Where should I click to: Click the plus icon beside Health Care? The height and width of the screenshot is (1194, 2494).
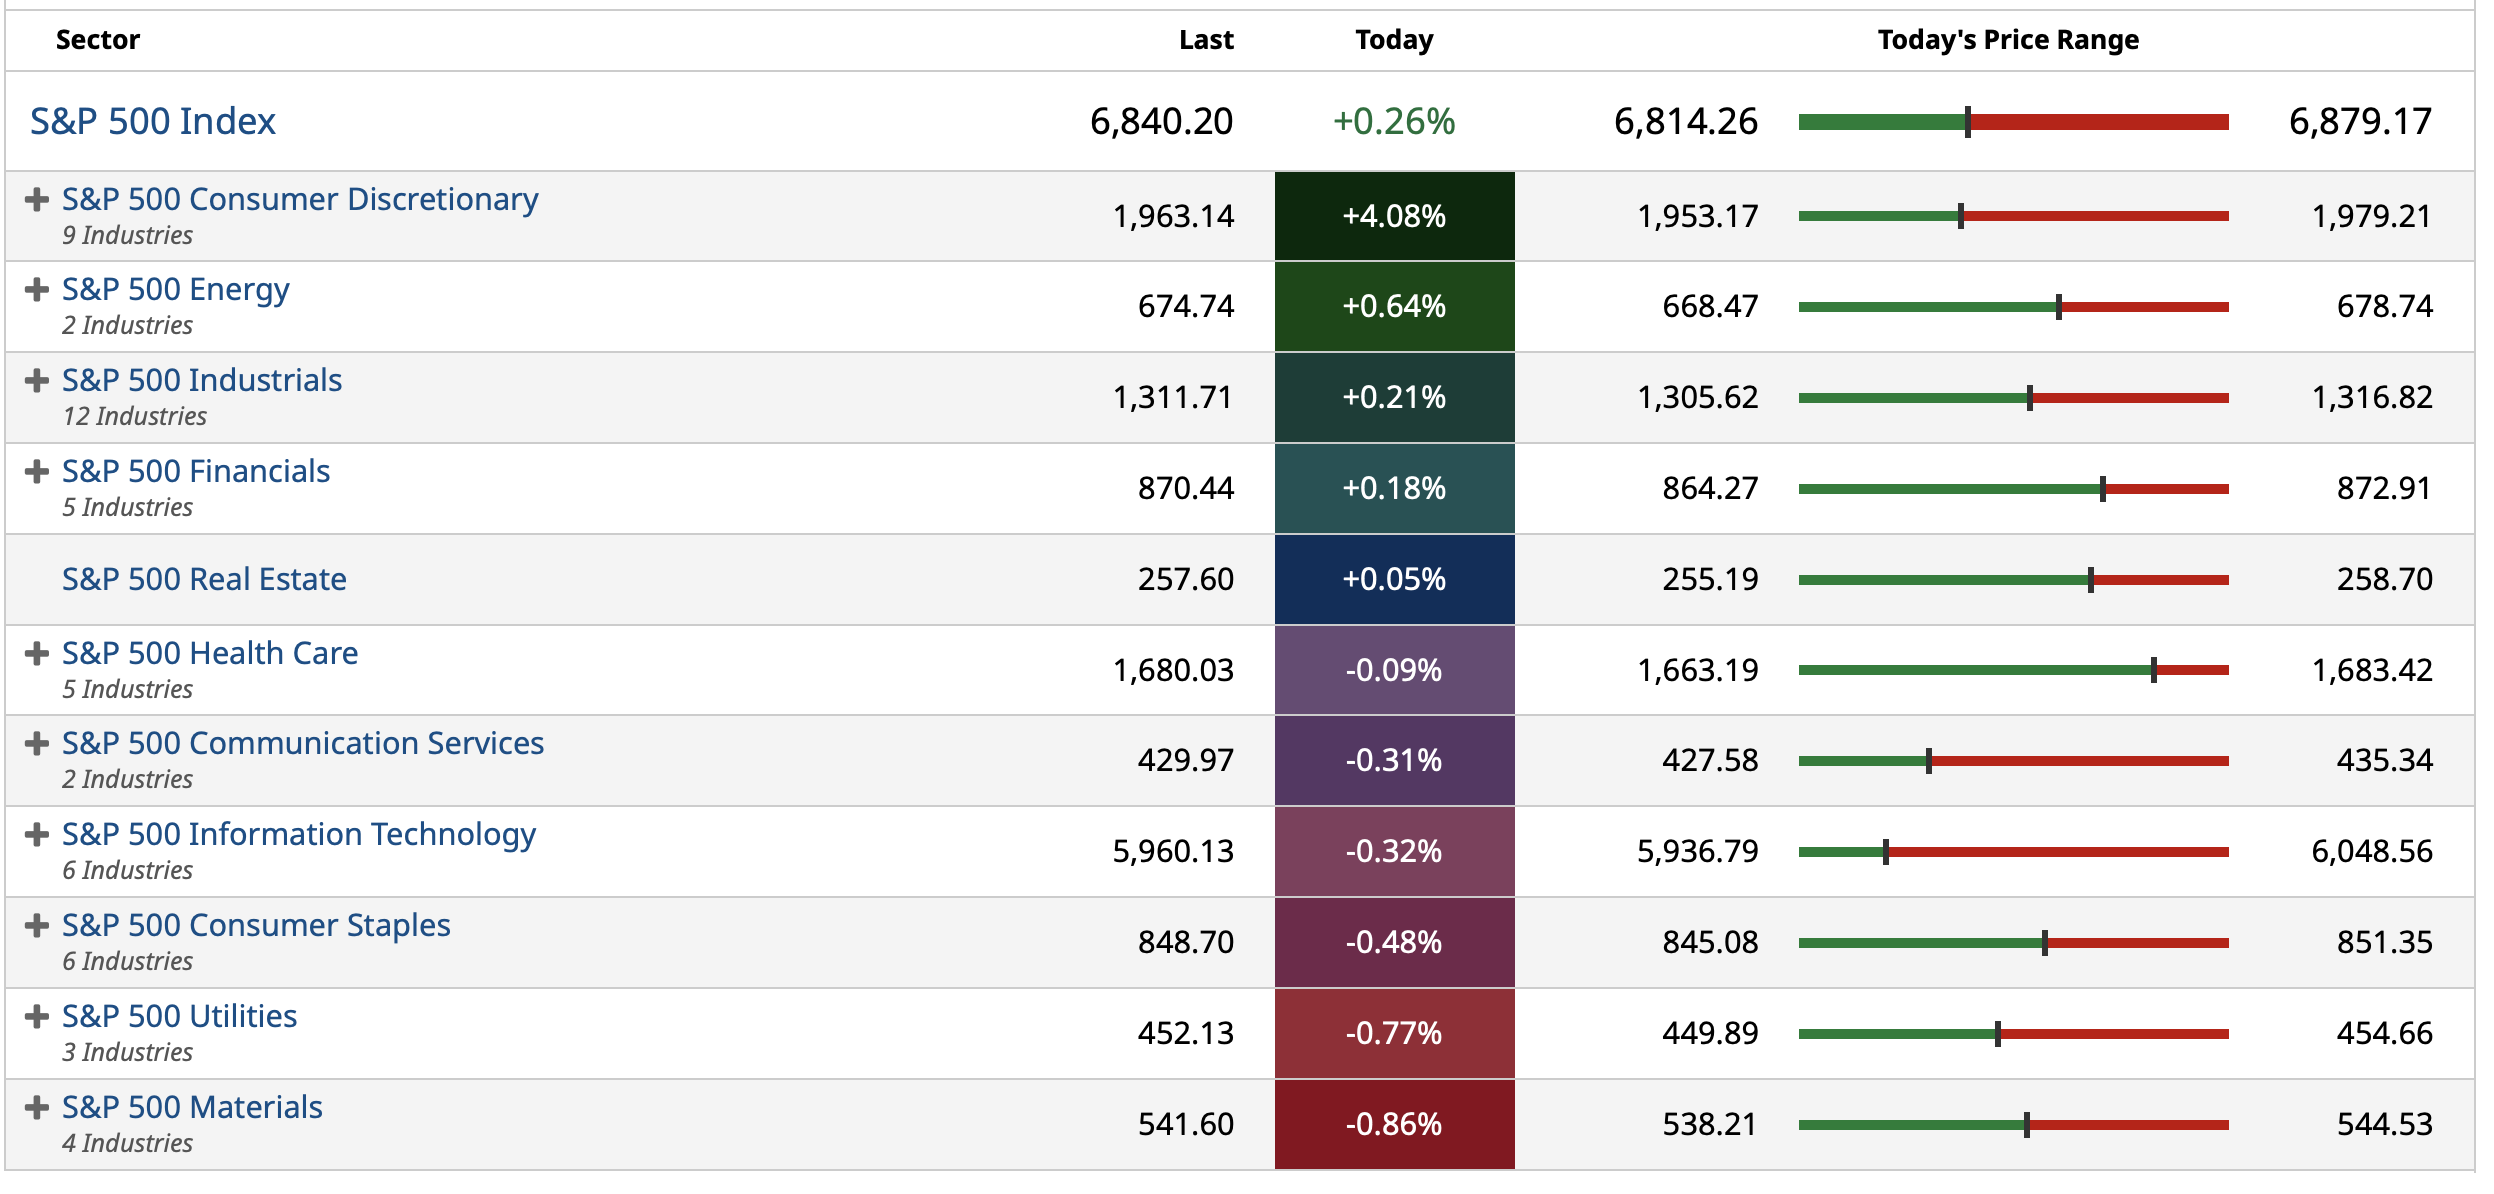pos(37,654)
